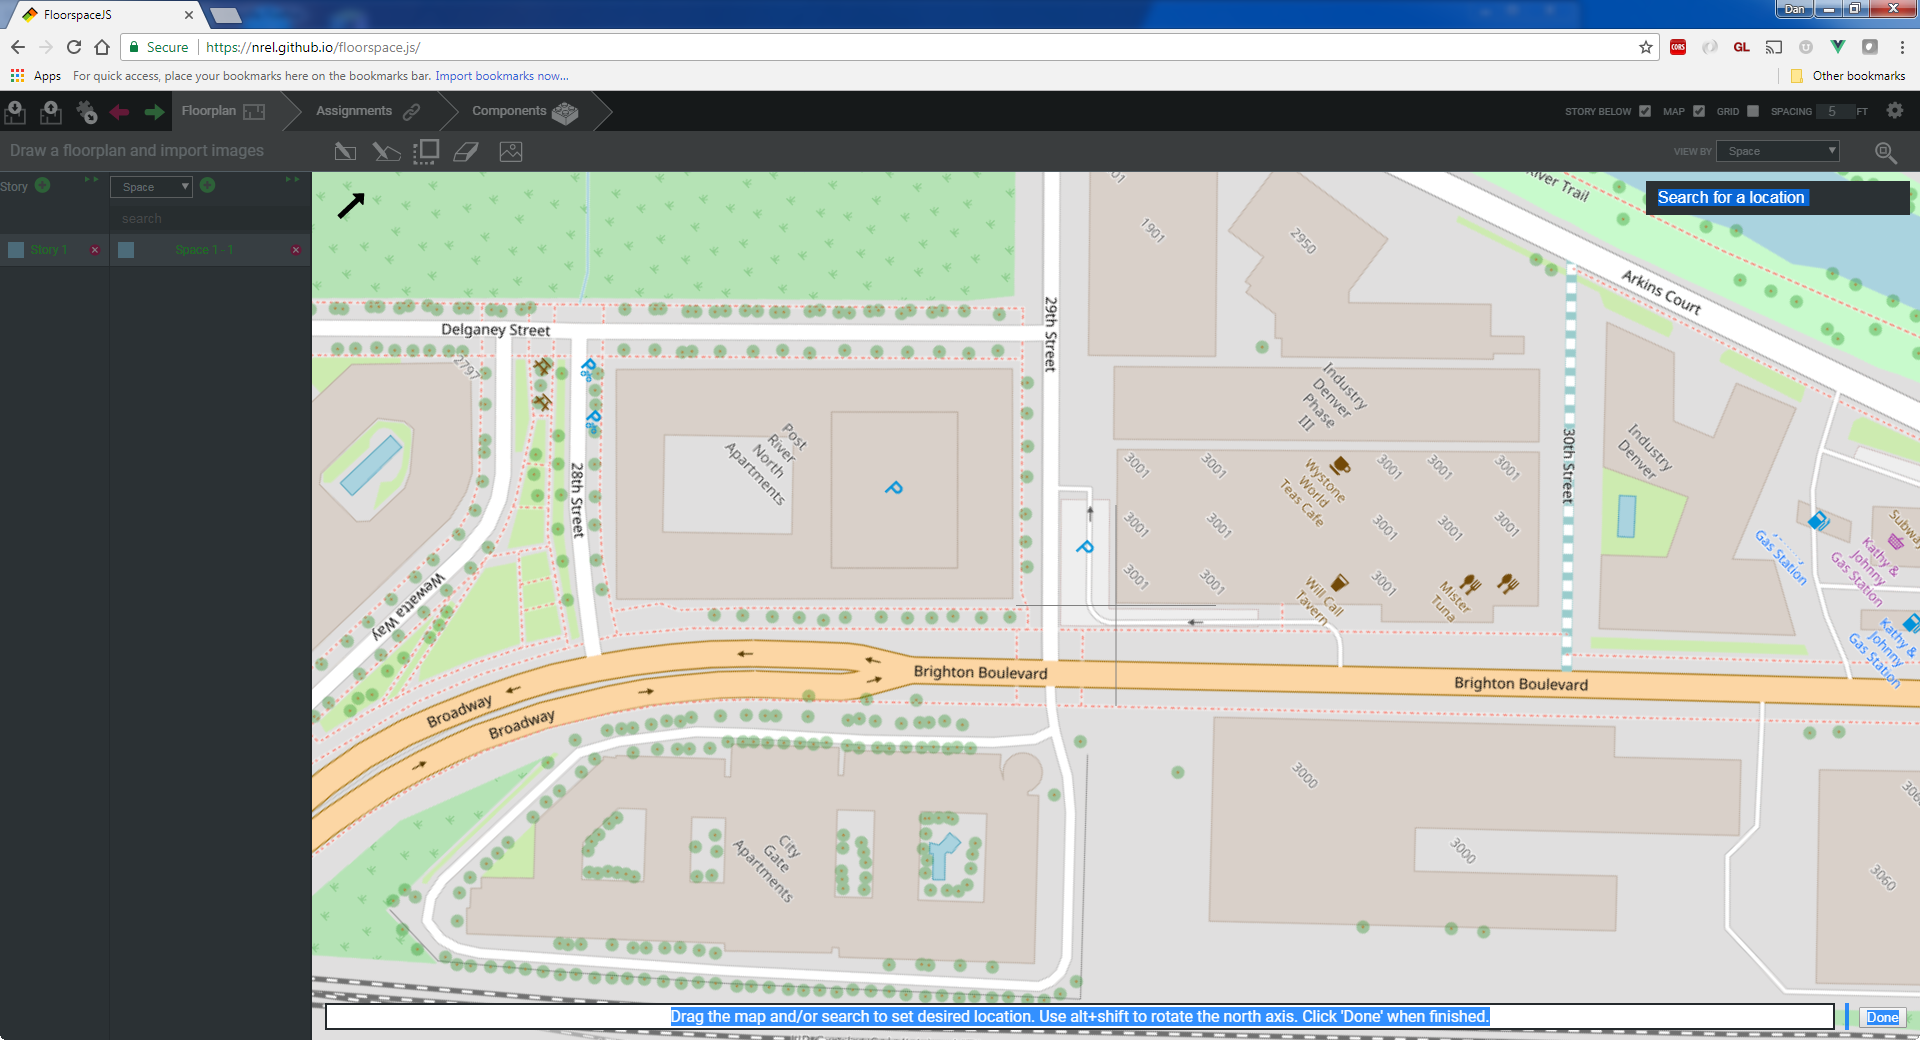Viewport: 1920px width, 1040px height.
Task: Enable the Grid checkbox
Action: coord(1753,111)
